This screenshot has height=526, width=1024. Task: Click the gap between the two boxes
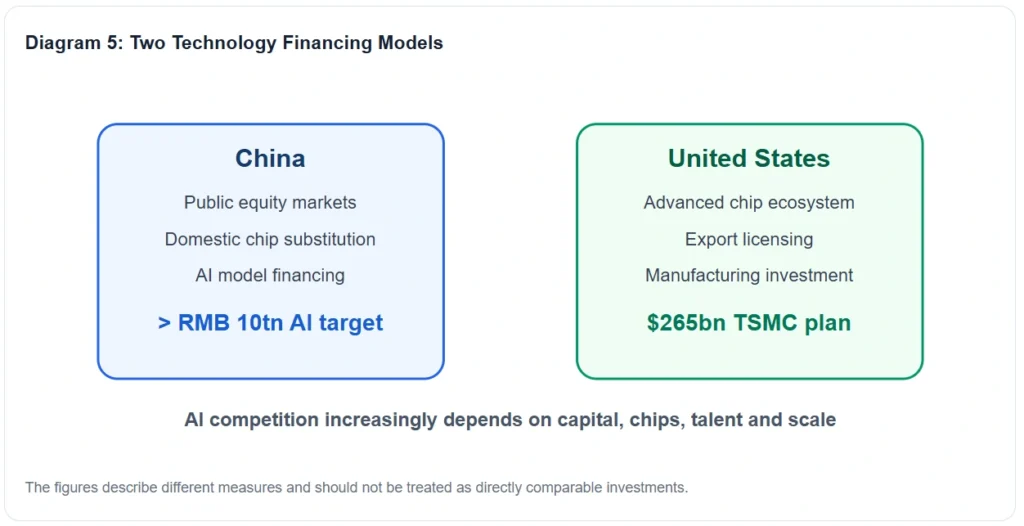(x=510, y=252)
